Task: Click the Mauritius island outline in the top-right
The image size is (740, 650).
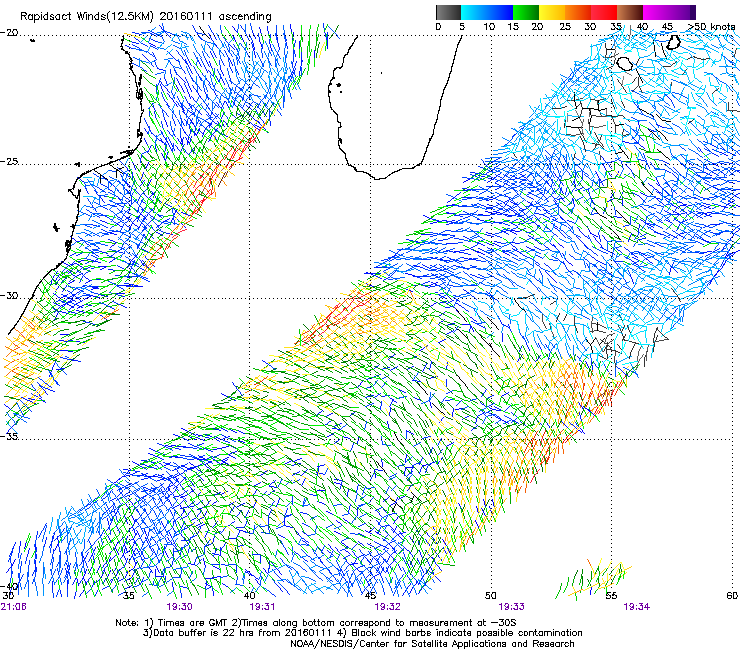Action: (673, 42)
